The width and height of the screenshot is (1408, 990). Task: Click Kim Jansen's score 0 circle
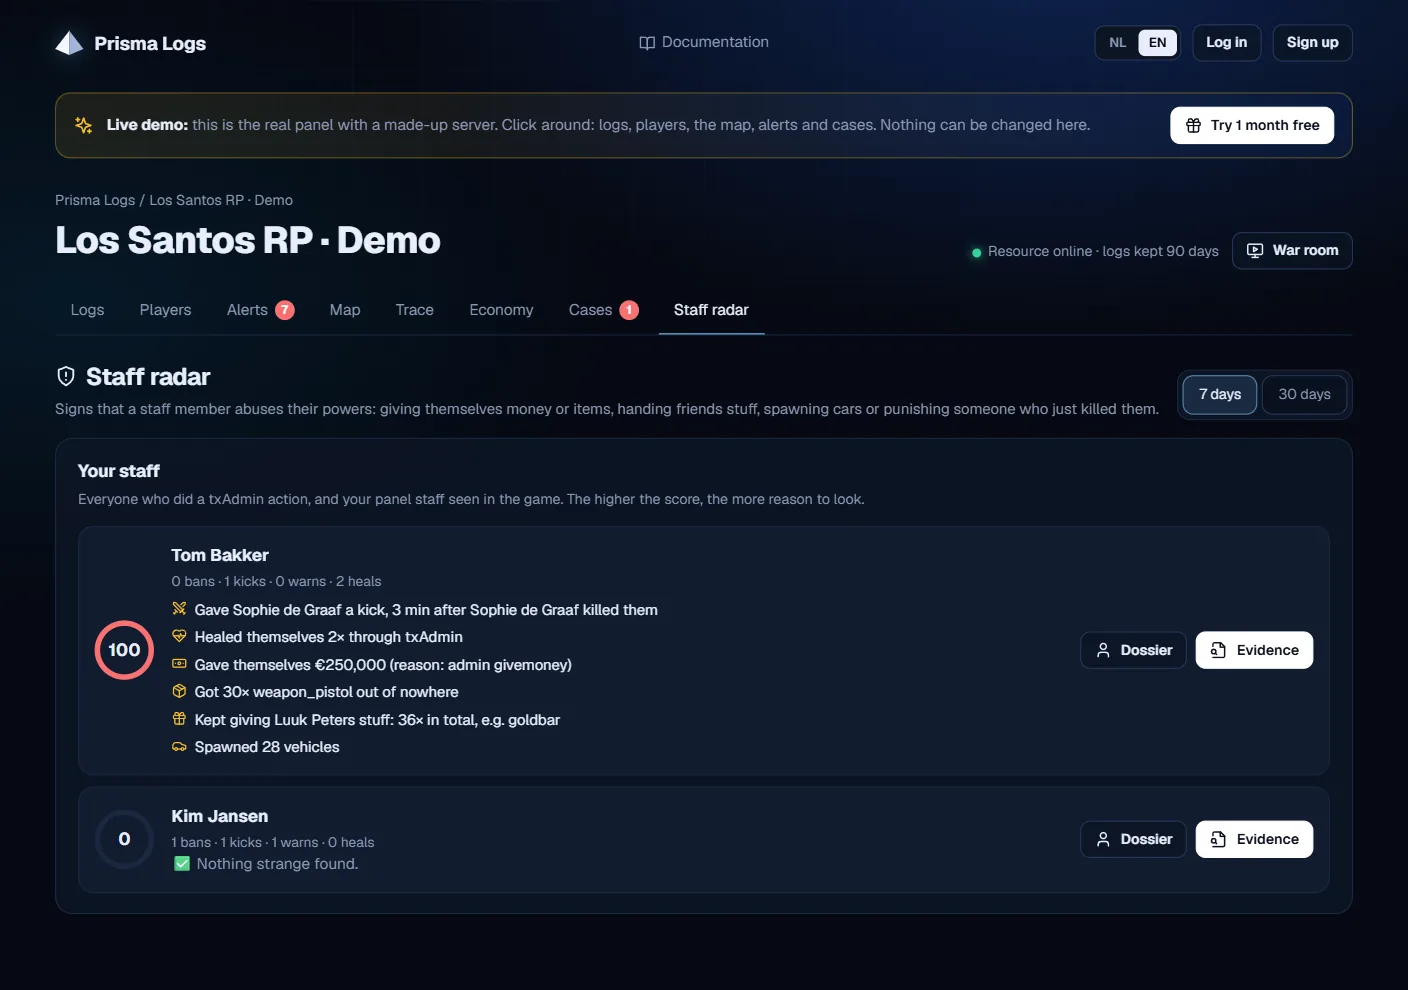[124, 839]
